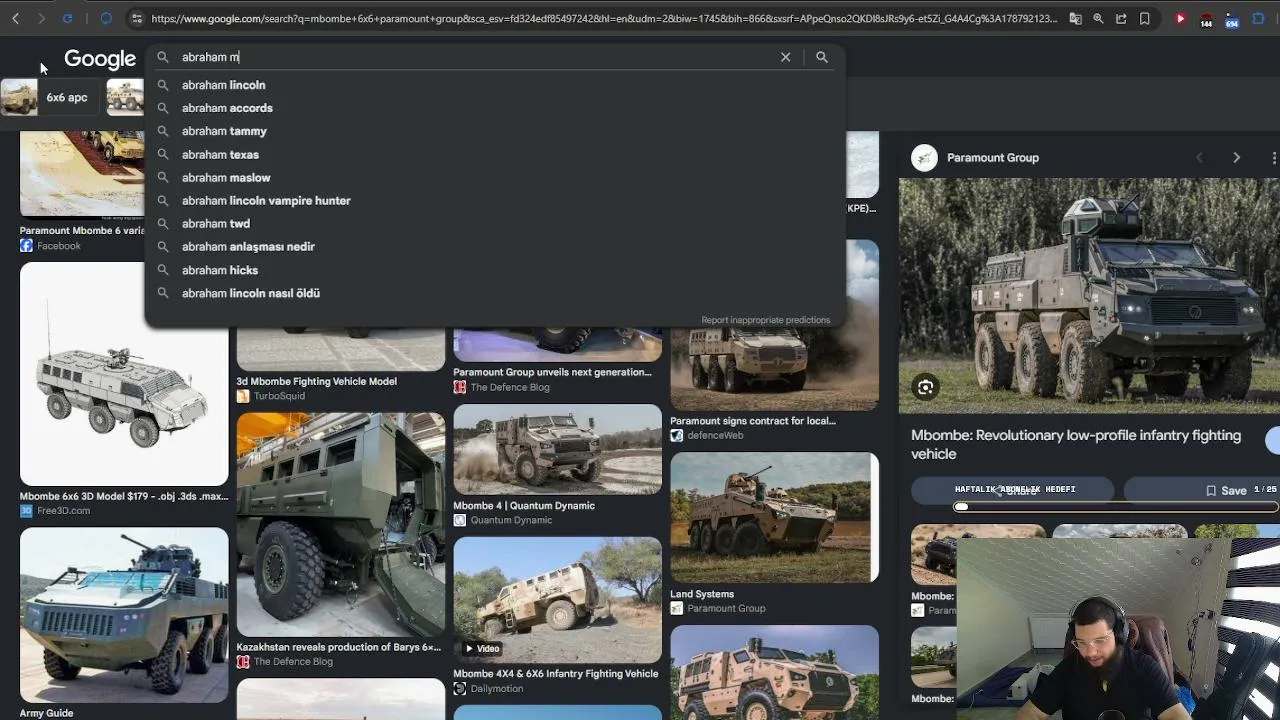The height and width of the screenshot is (720, 1280).
Task: Click the Land Systems Paramount Group source
Action: (726, 608)
